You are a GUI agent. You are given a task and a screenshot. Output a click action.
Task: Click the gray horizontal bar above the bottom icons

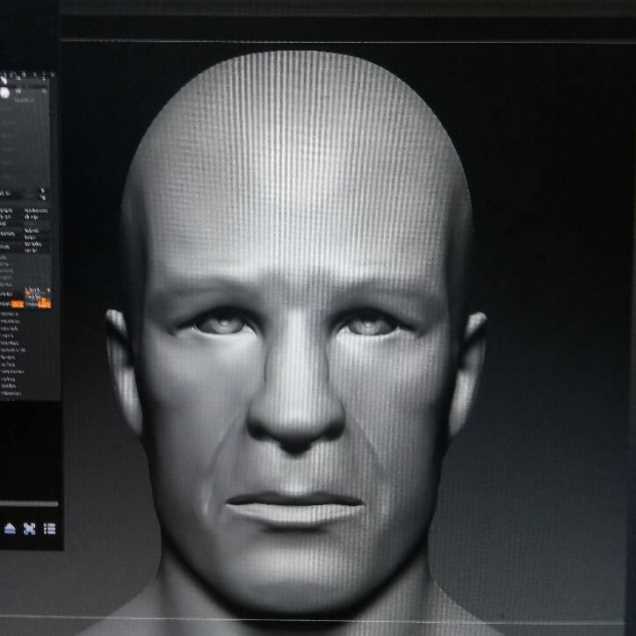29,504
